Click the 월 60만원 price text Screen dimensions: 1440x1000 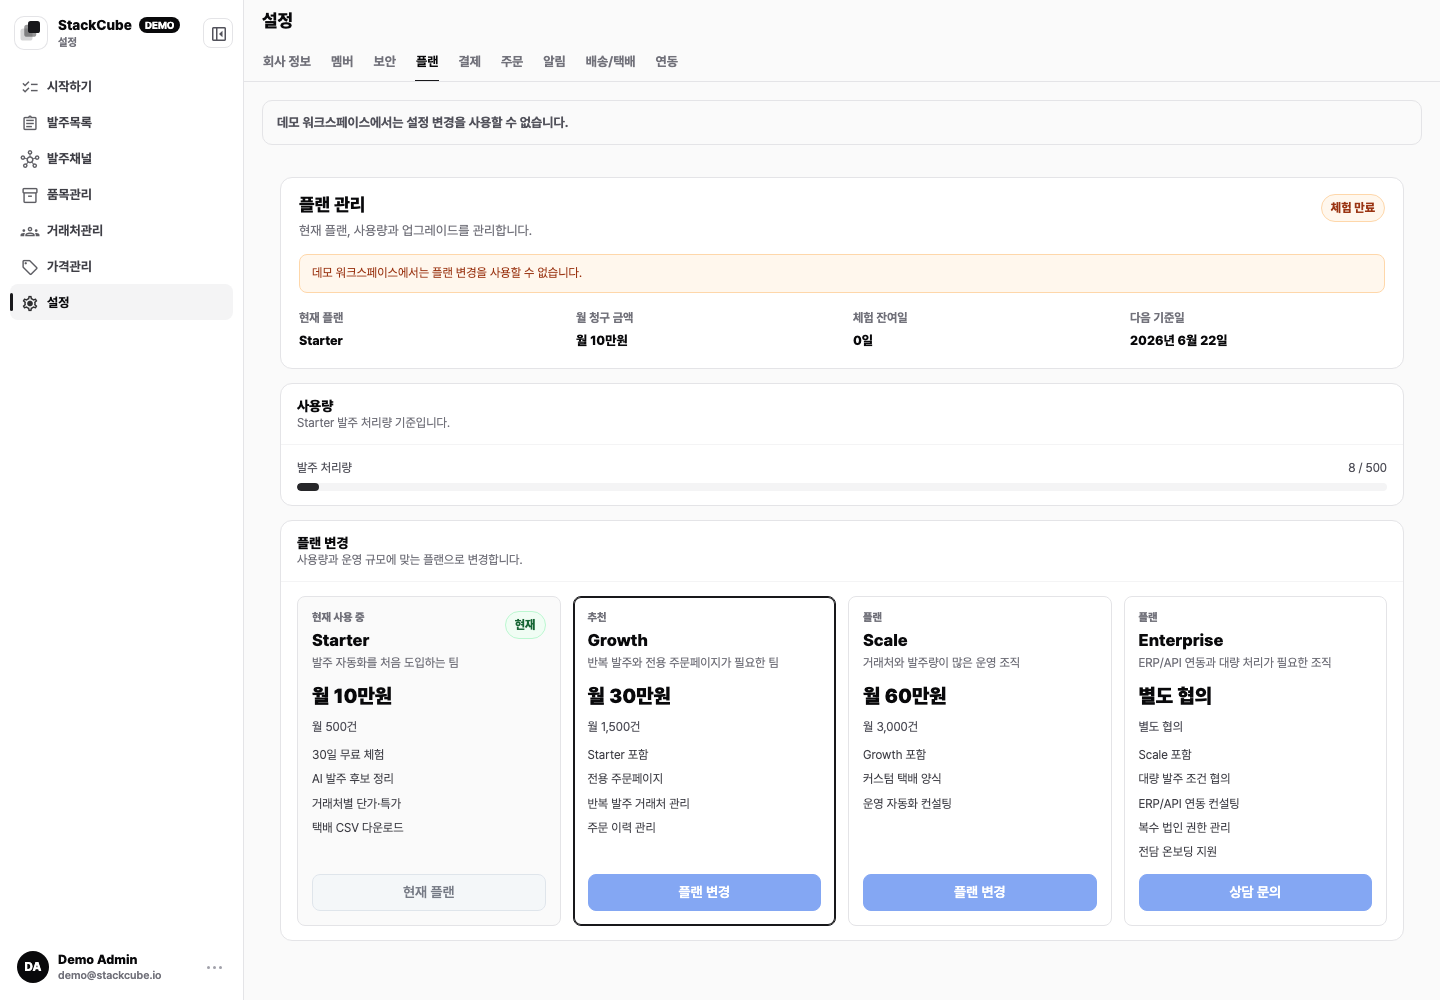click(x=905, y=696)
